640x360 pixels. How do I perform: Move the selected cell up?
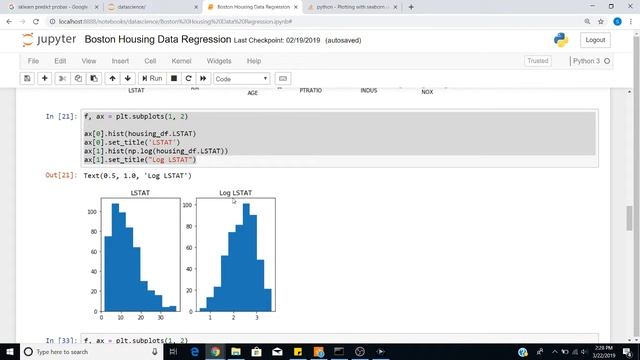coord(112,78)
